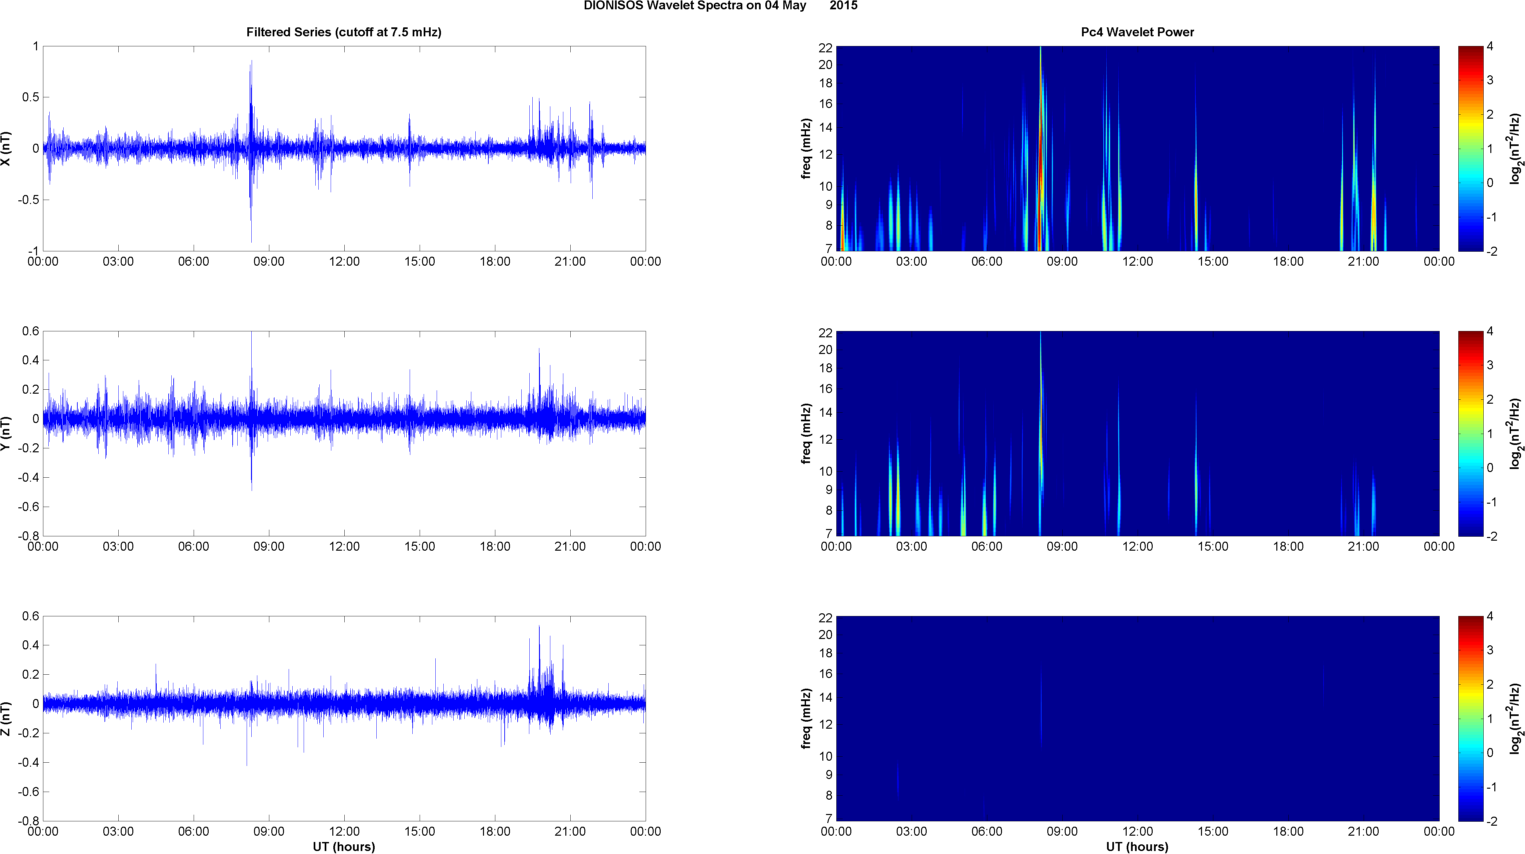Click the -0.4 tick on the Y (nT) axis
This screenshot has height=854, width=1525.
tap(27, 478)
